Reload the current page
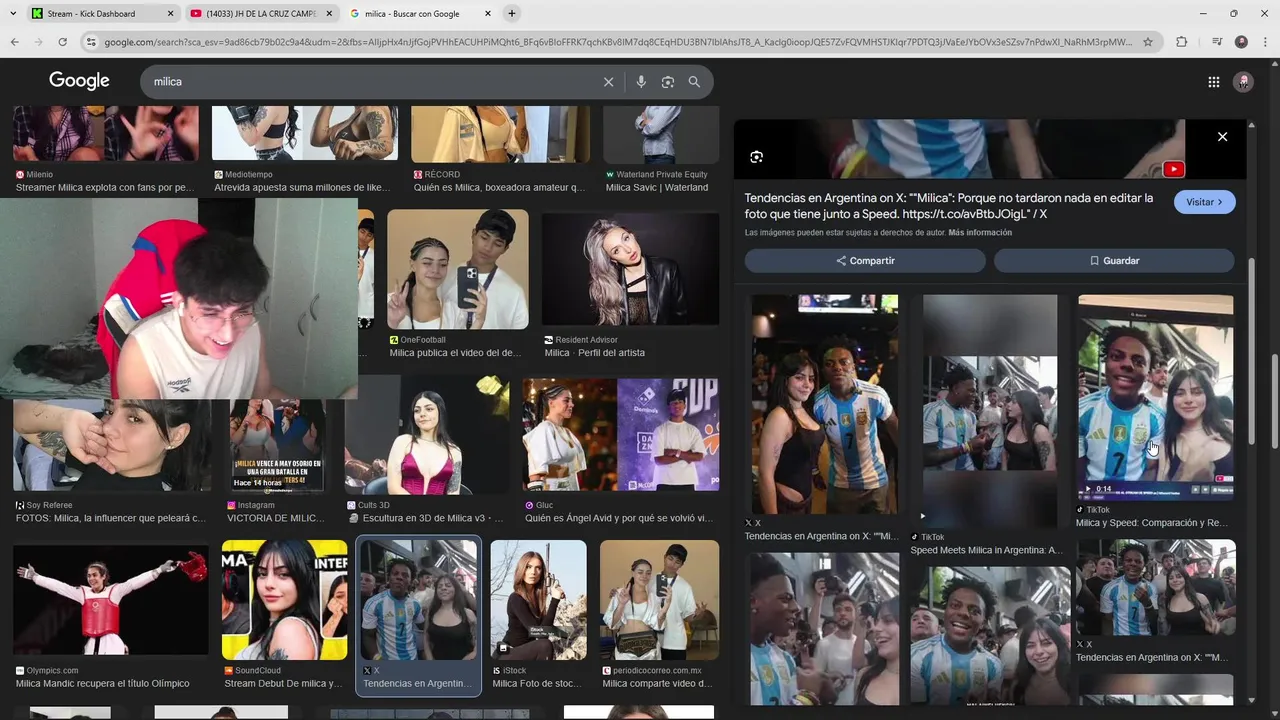Screen dimensions: 1280x720 click(62, 42)
